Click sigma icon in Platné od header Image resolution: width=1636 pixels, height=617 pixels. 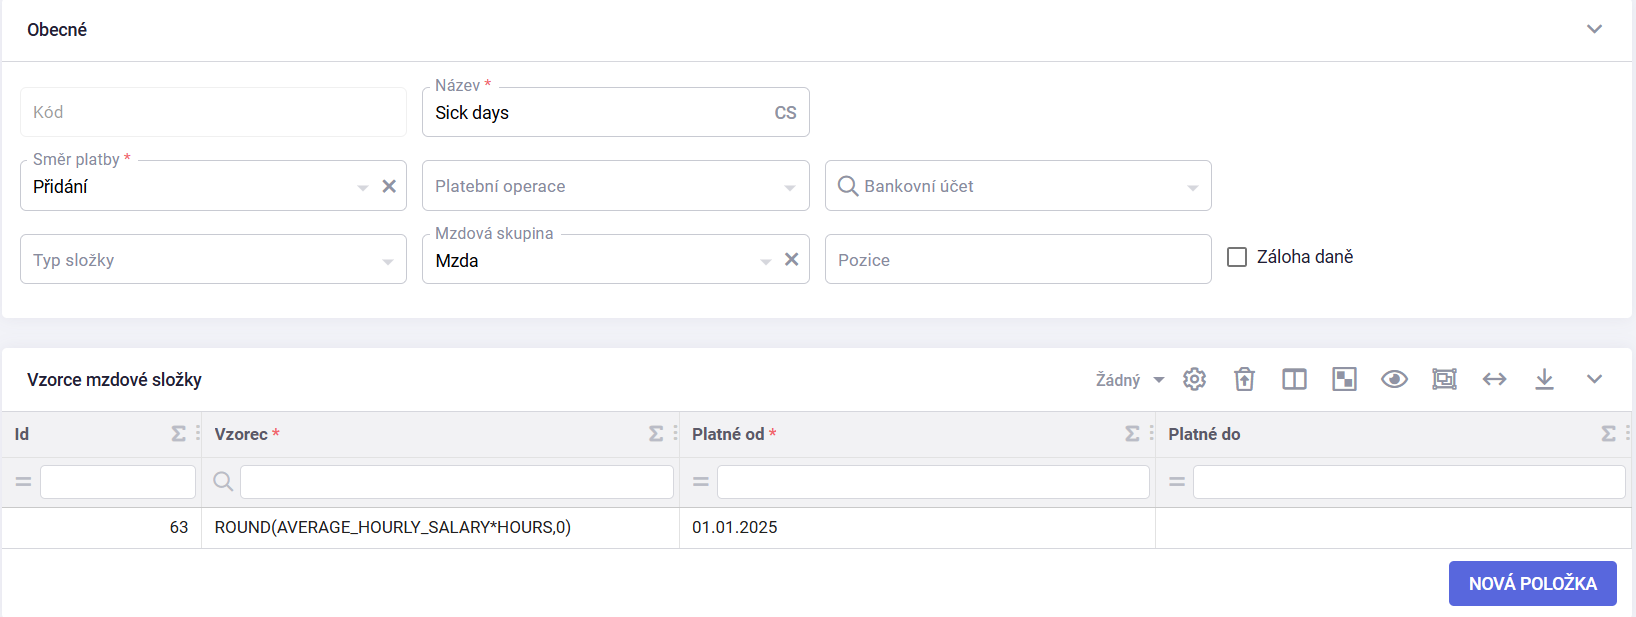1131,433
